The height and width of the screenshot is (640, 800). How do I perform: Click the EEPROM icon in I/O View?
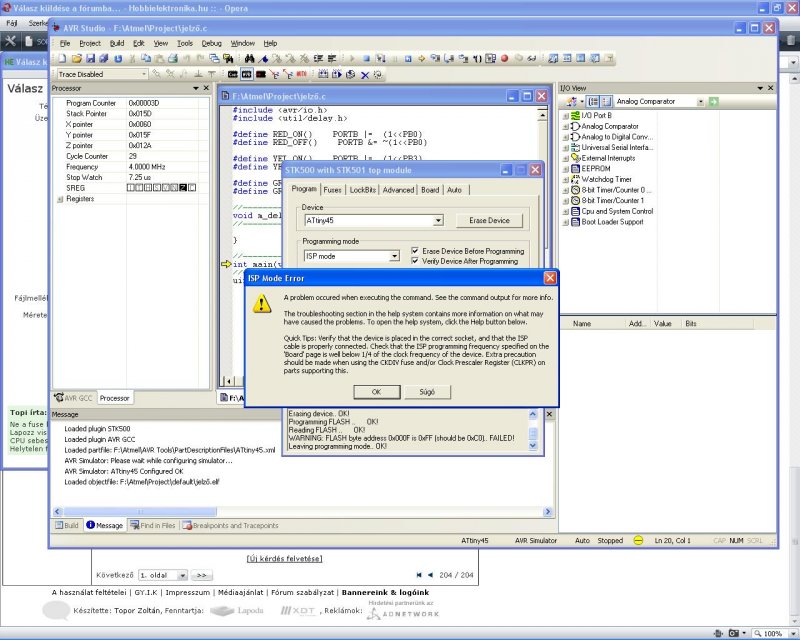pyautogui.click(x=576, y=168)
